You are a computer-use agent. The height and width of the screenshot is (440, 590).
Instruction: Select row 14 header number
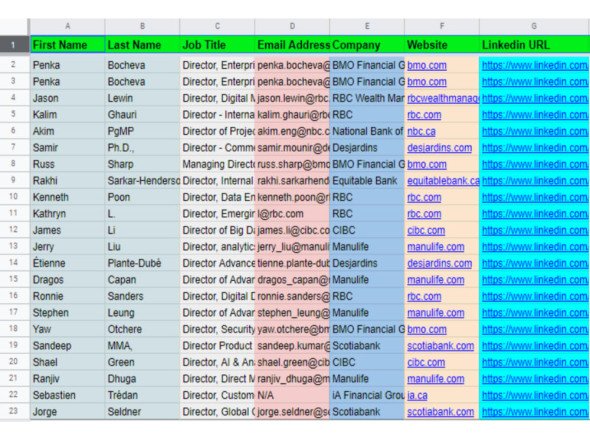(x=14, y=263)
